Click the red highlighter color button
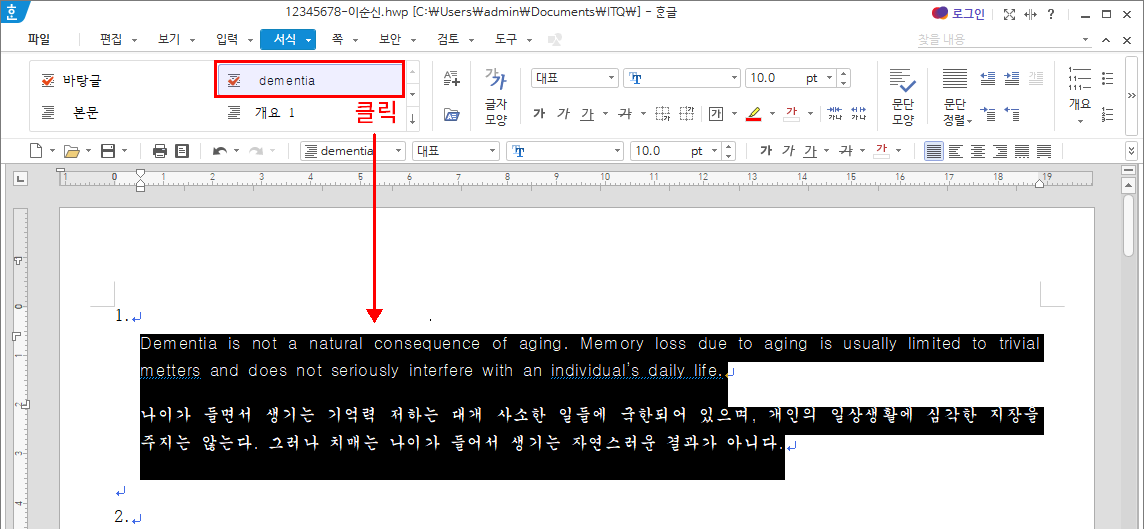The height and width of the screenshot is (529, 1144). point(754,113)
